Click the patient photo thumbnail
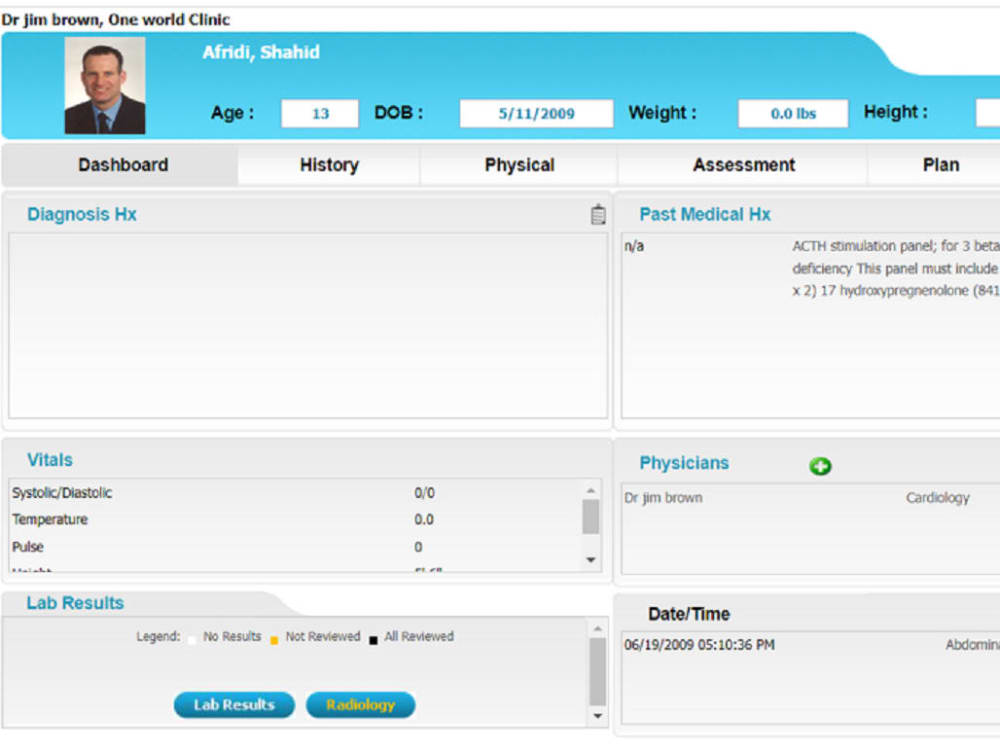 [104, 85]
